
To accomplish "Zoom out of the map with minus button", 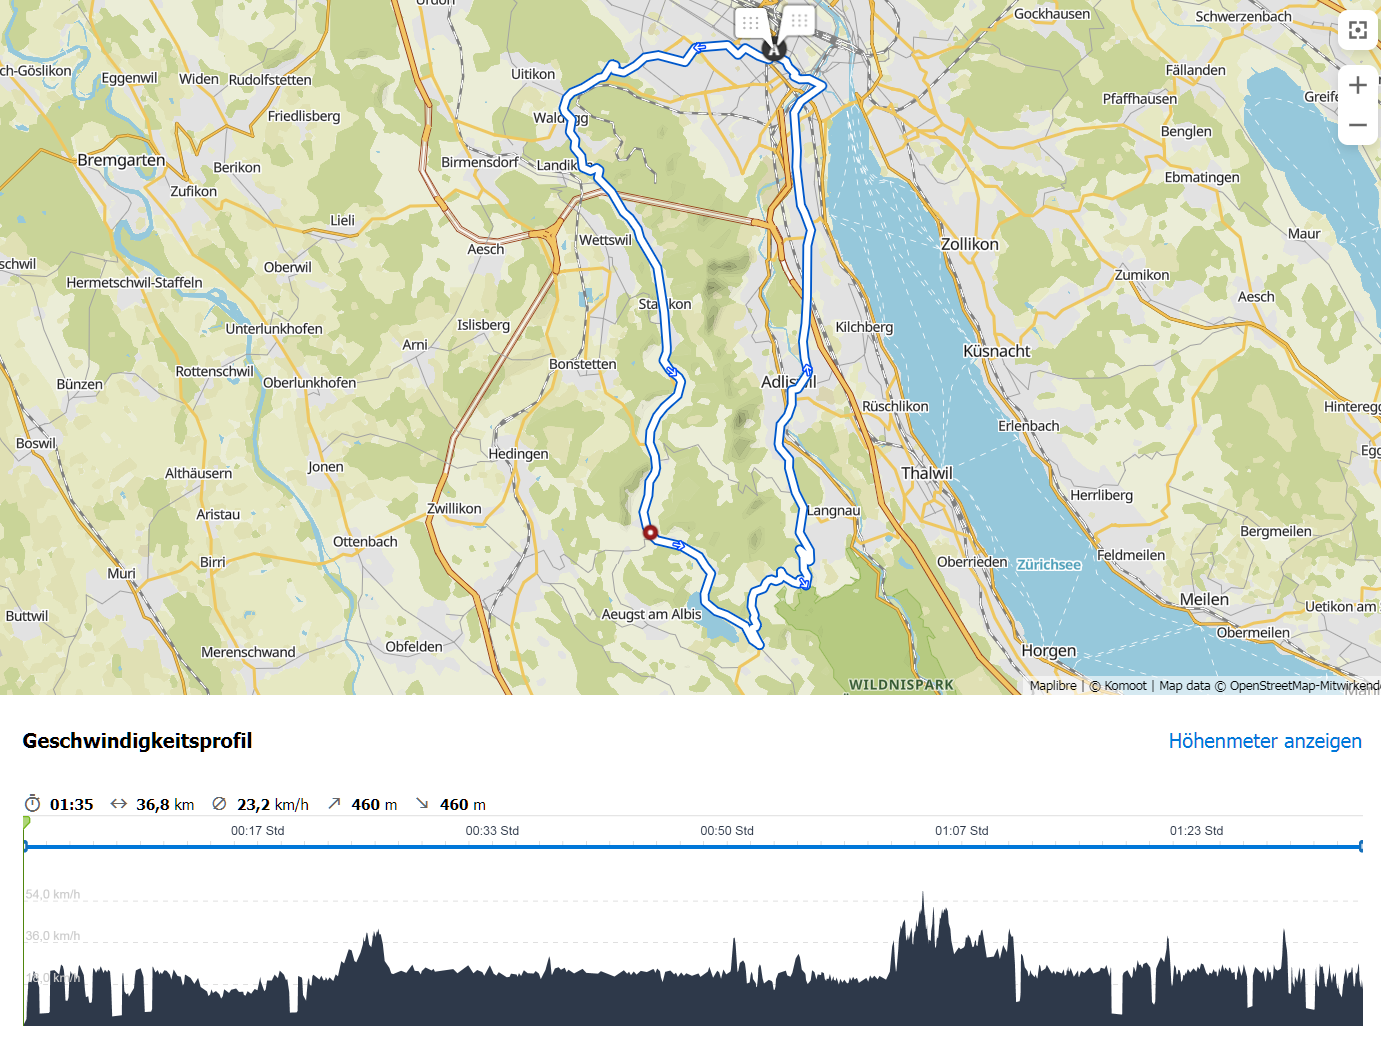I will click(1357, 125).
